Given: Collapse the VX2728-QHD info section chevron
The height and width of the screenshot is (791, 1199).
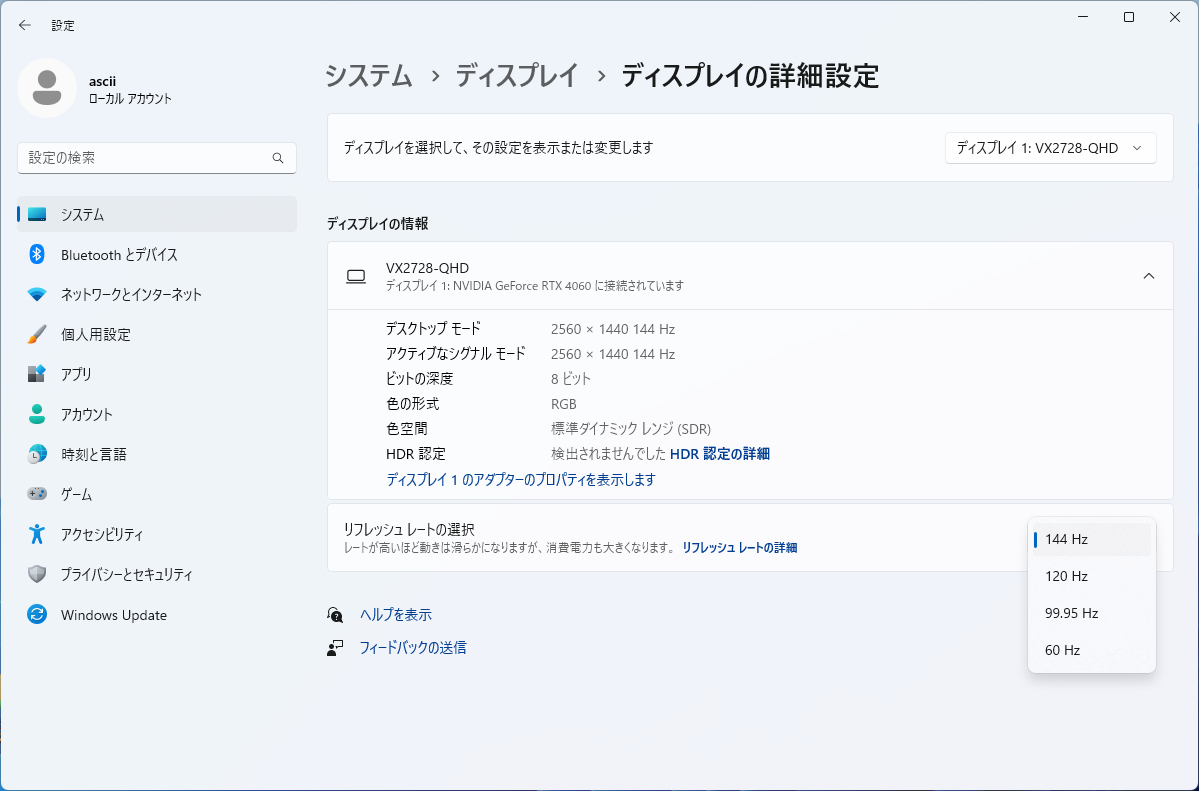Looking at the screenshot, I should 1149,276.
